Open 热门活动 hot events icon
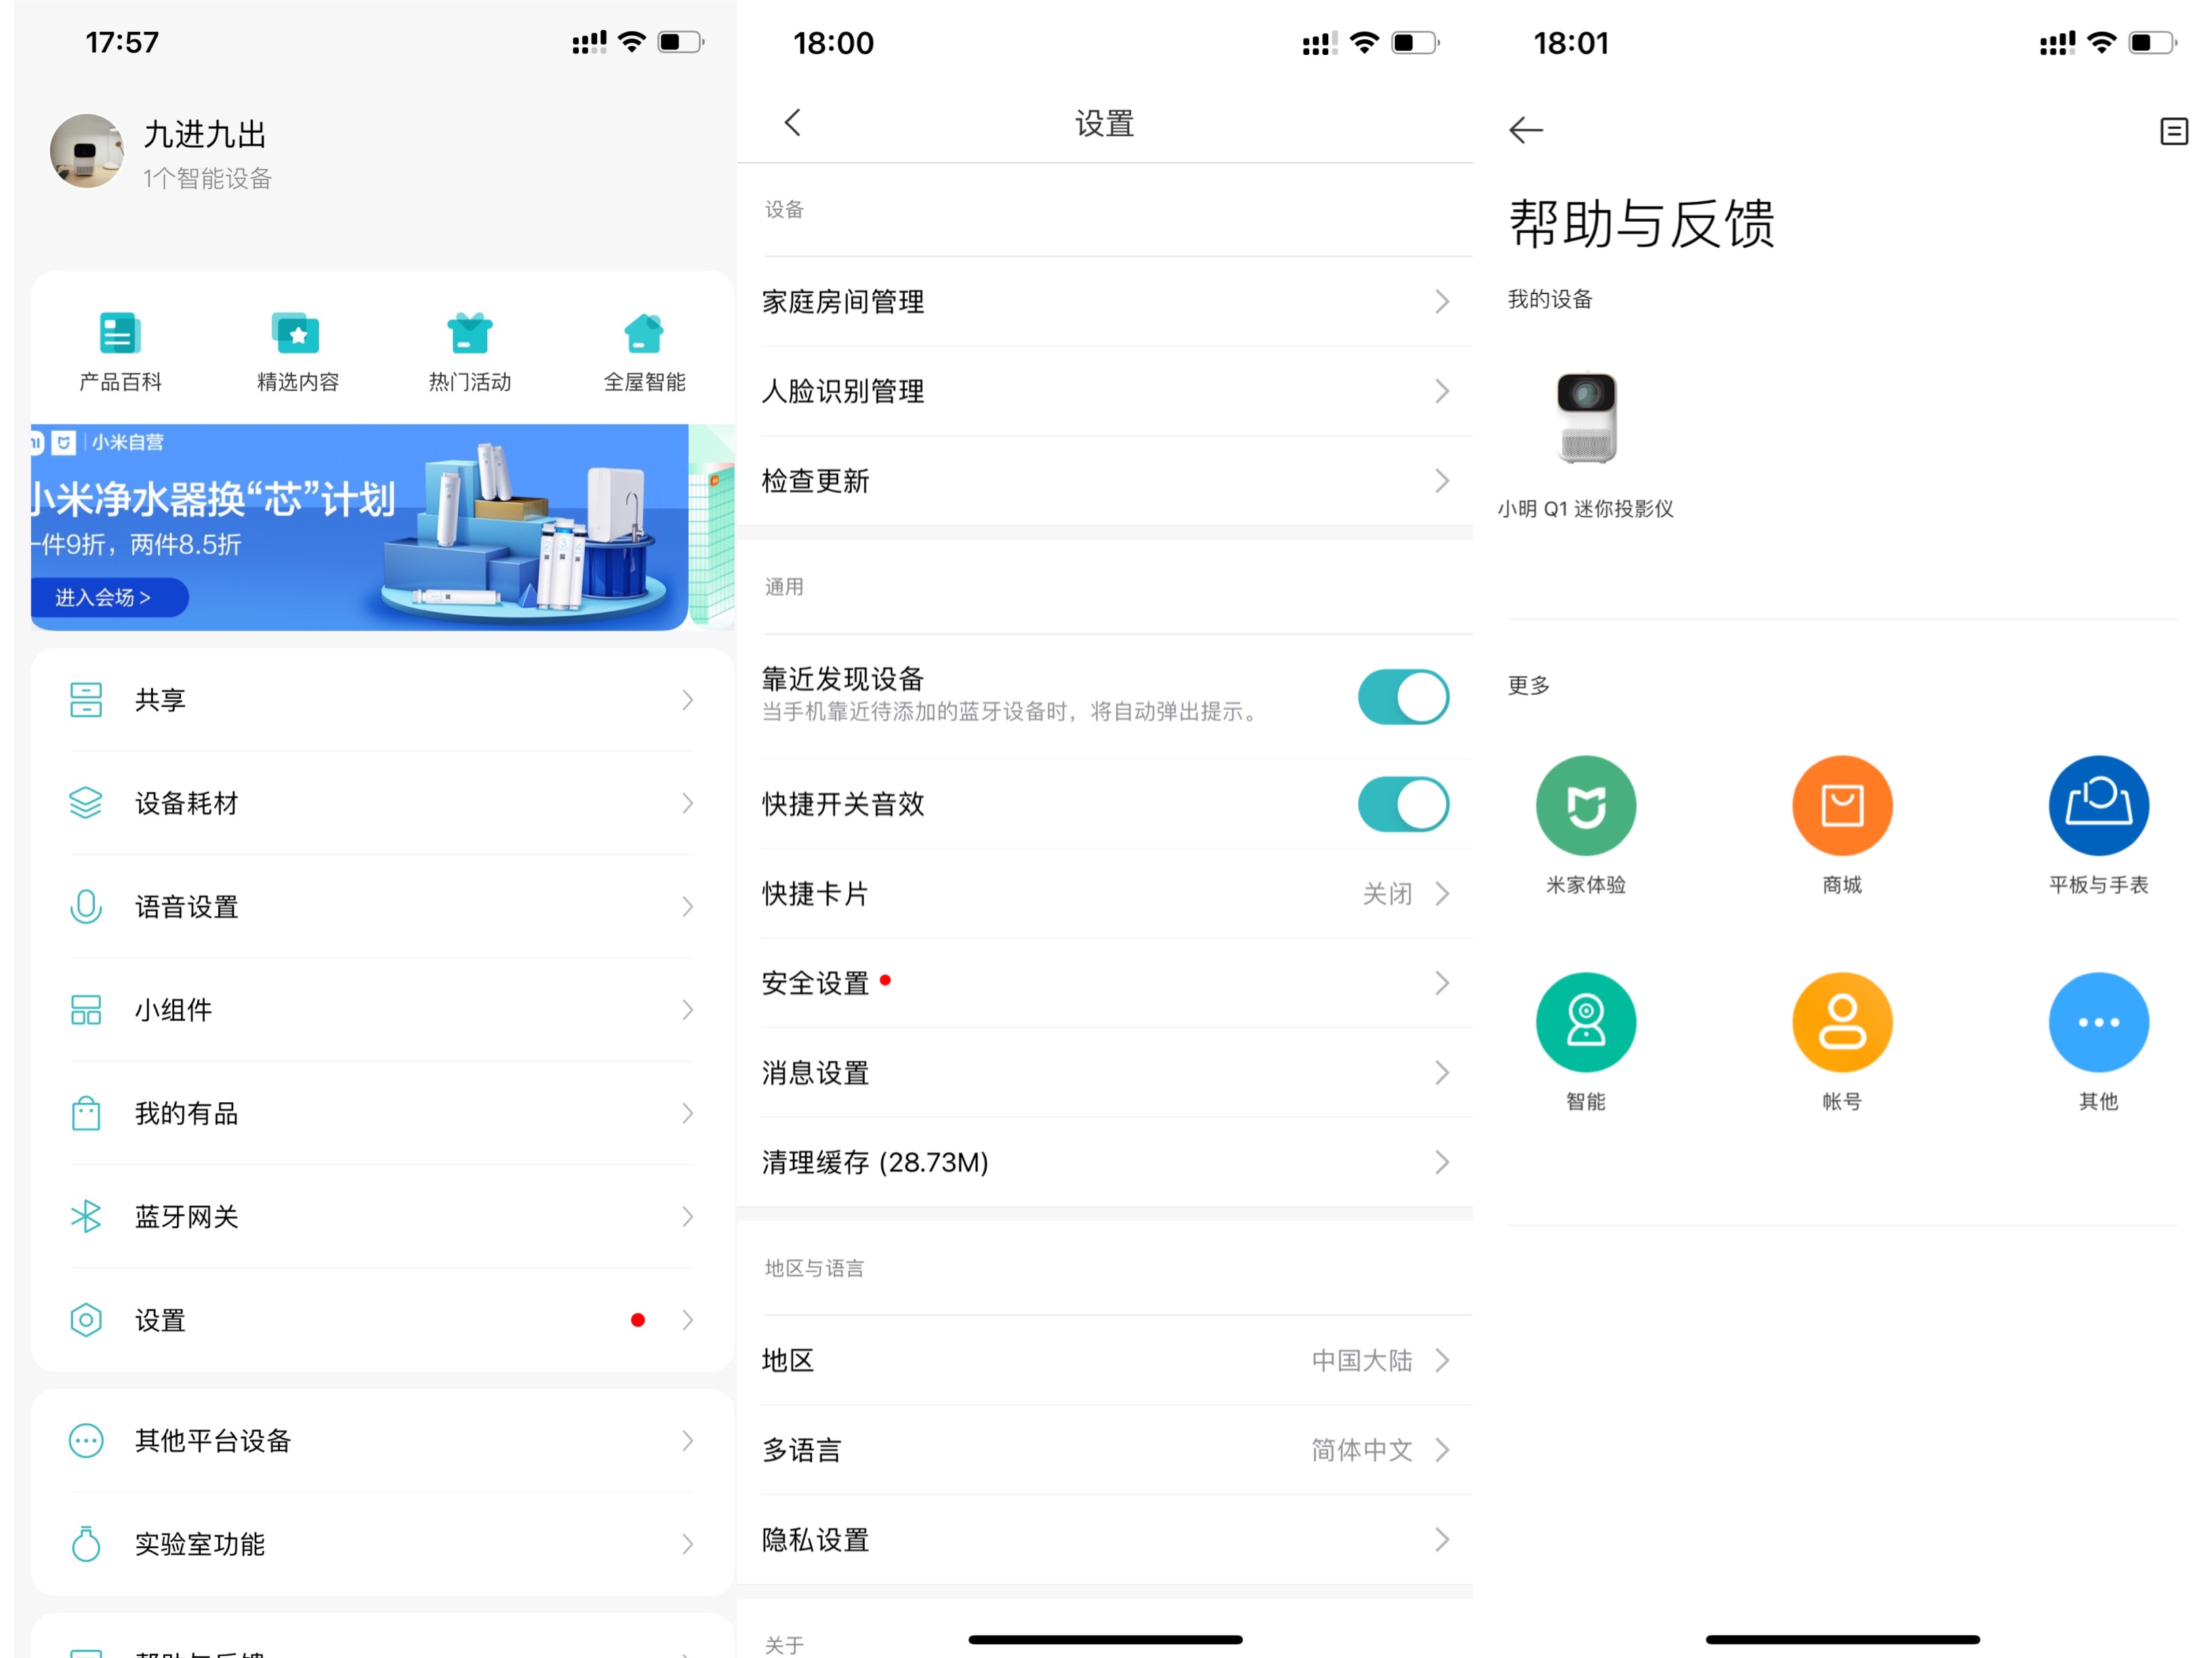2212x1658 pixels. click(469, 334)
